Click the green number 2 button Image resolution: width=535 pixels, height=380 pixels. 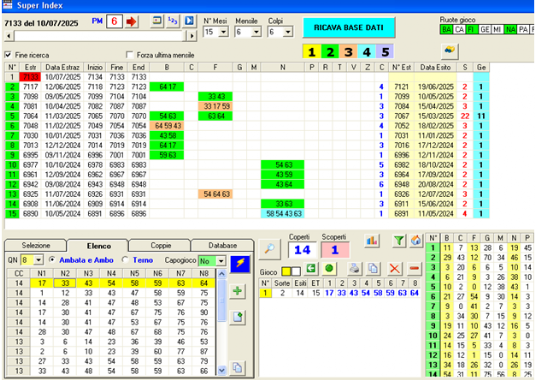coord(330,52)
